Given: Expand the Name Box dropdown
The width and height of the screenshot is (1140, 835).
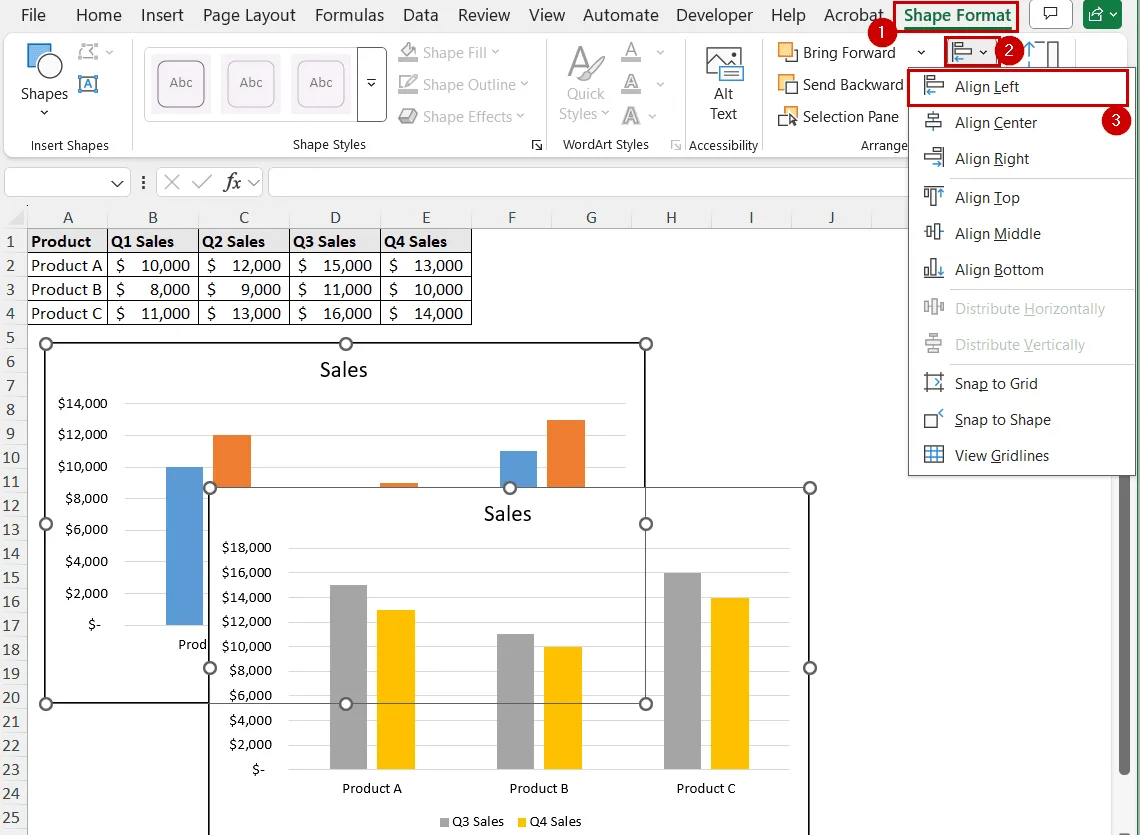Looking at the screenshot, I should [117, 183].
